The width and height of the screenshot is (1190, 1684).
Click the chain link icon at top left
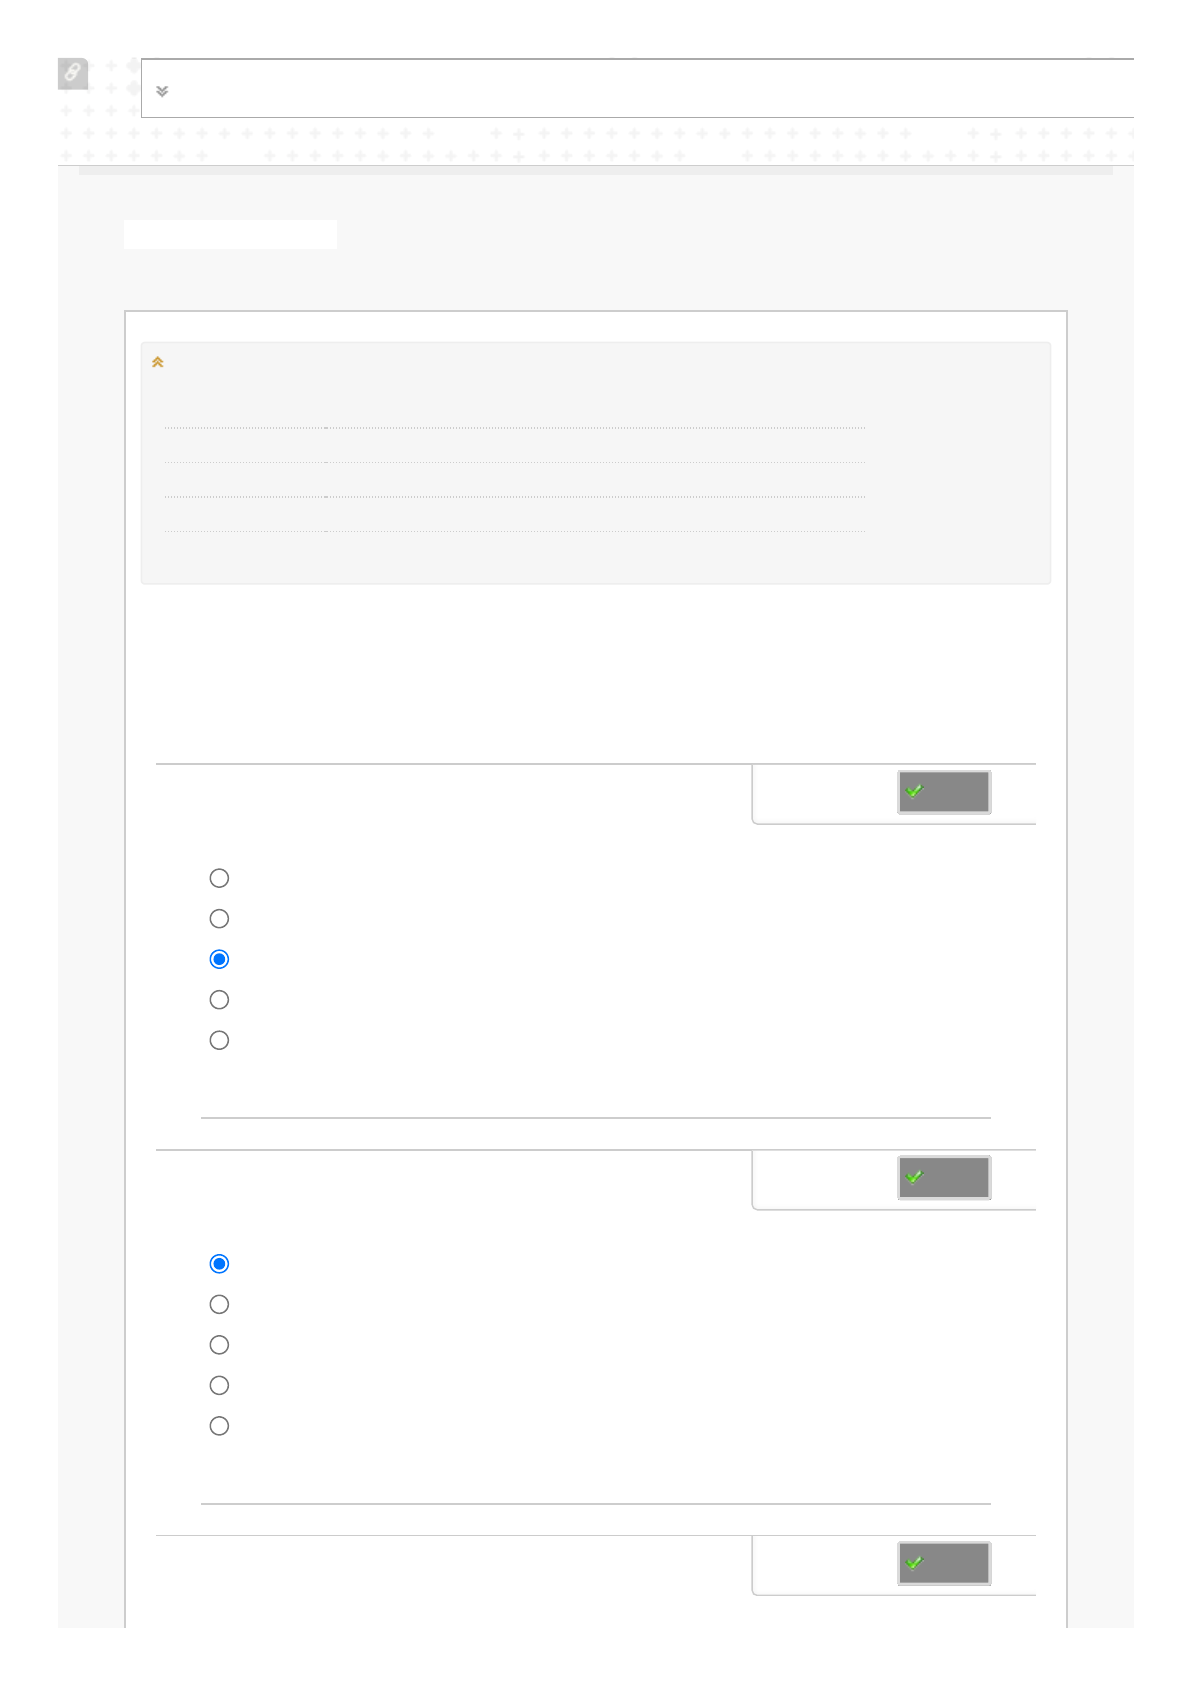73,73
